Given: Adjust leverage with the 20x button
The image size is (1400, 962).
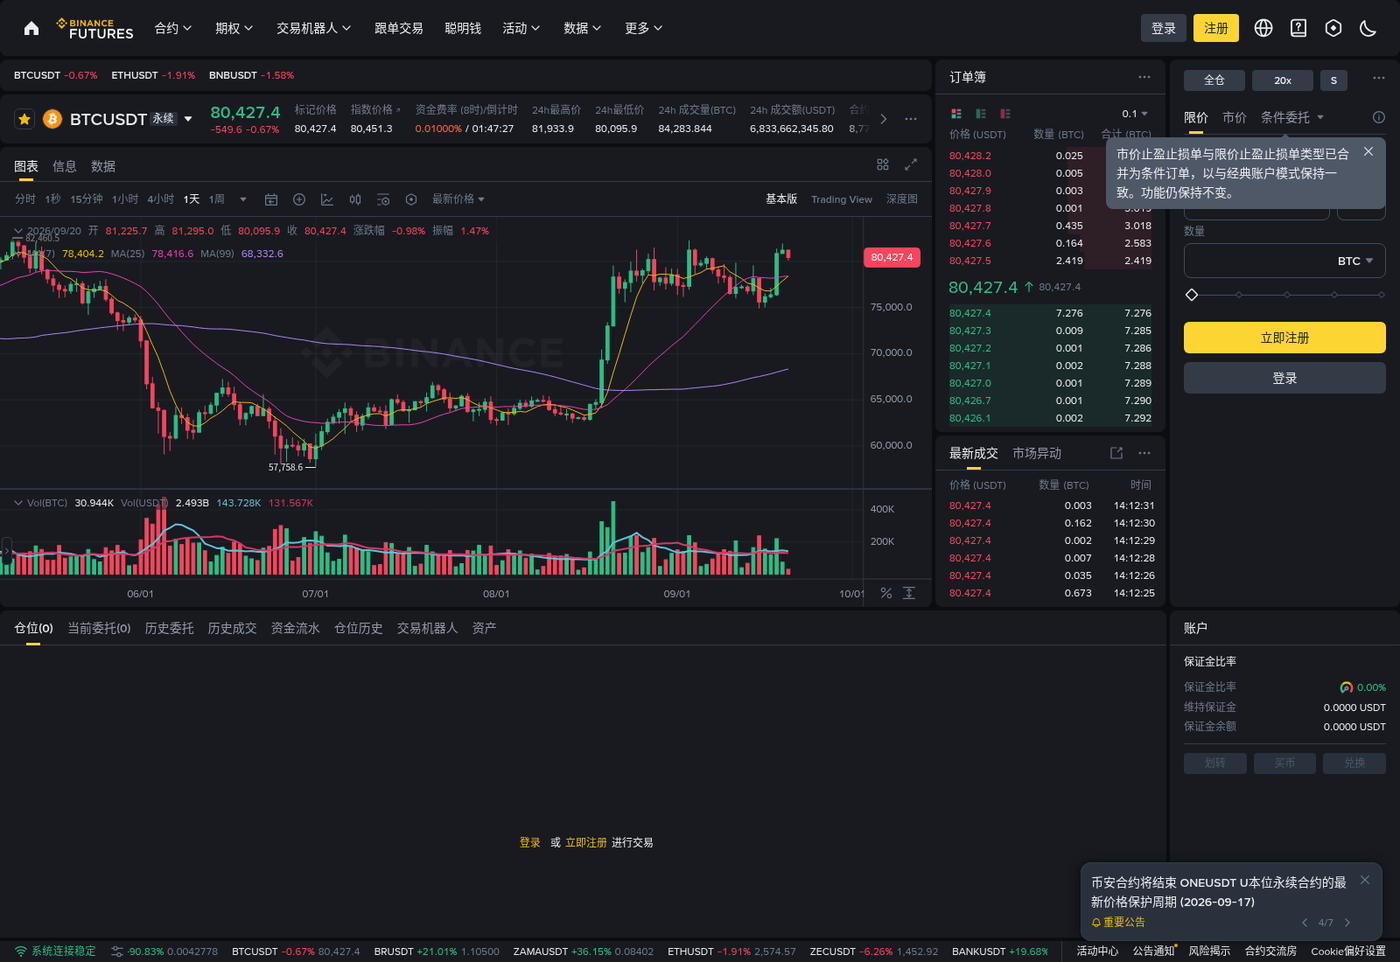Looking at the screenshot, I should (1283, 80).
